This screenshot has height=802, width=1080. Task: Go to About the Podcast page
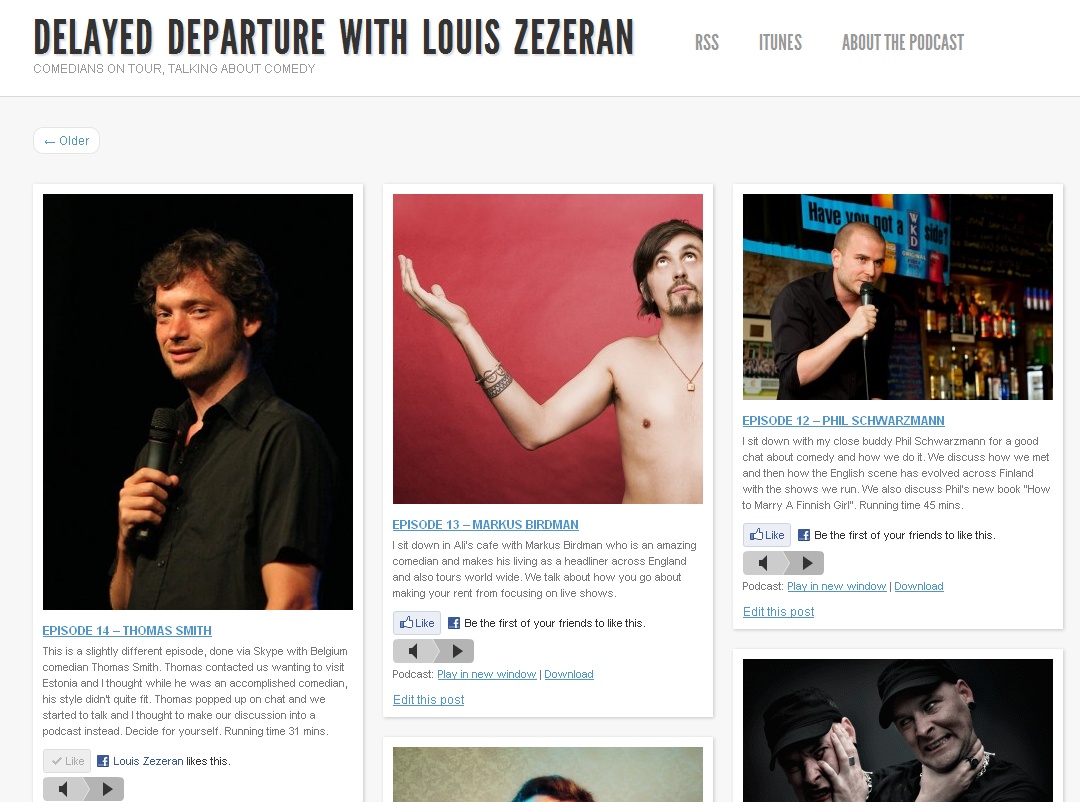click(x=903, y=43)
